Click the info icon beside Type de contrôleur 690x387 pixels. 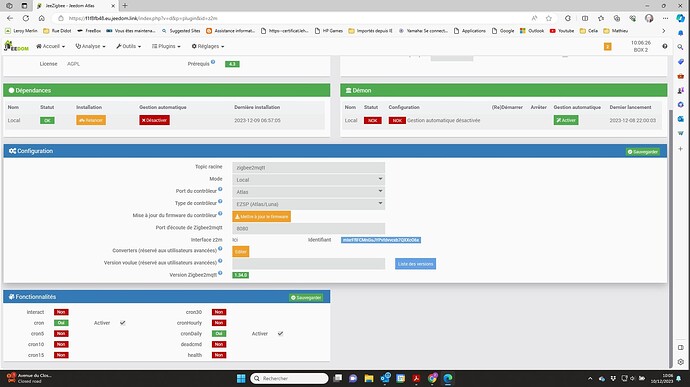pyautogui.click(x=220, y=202)
